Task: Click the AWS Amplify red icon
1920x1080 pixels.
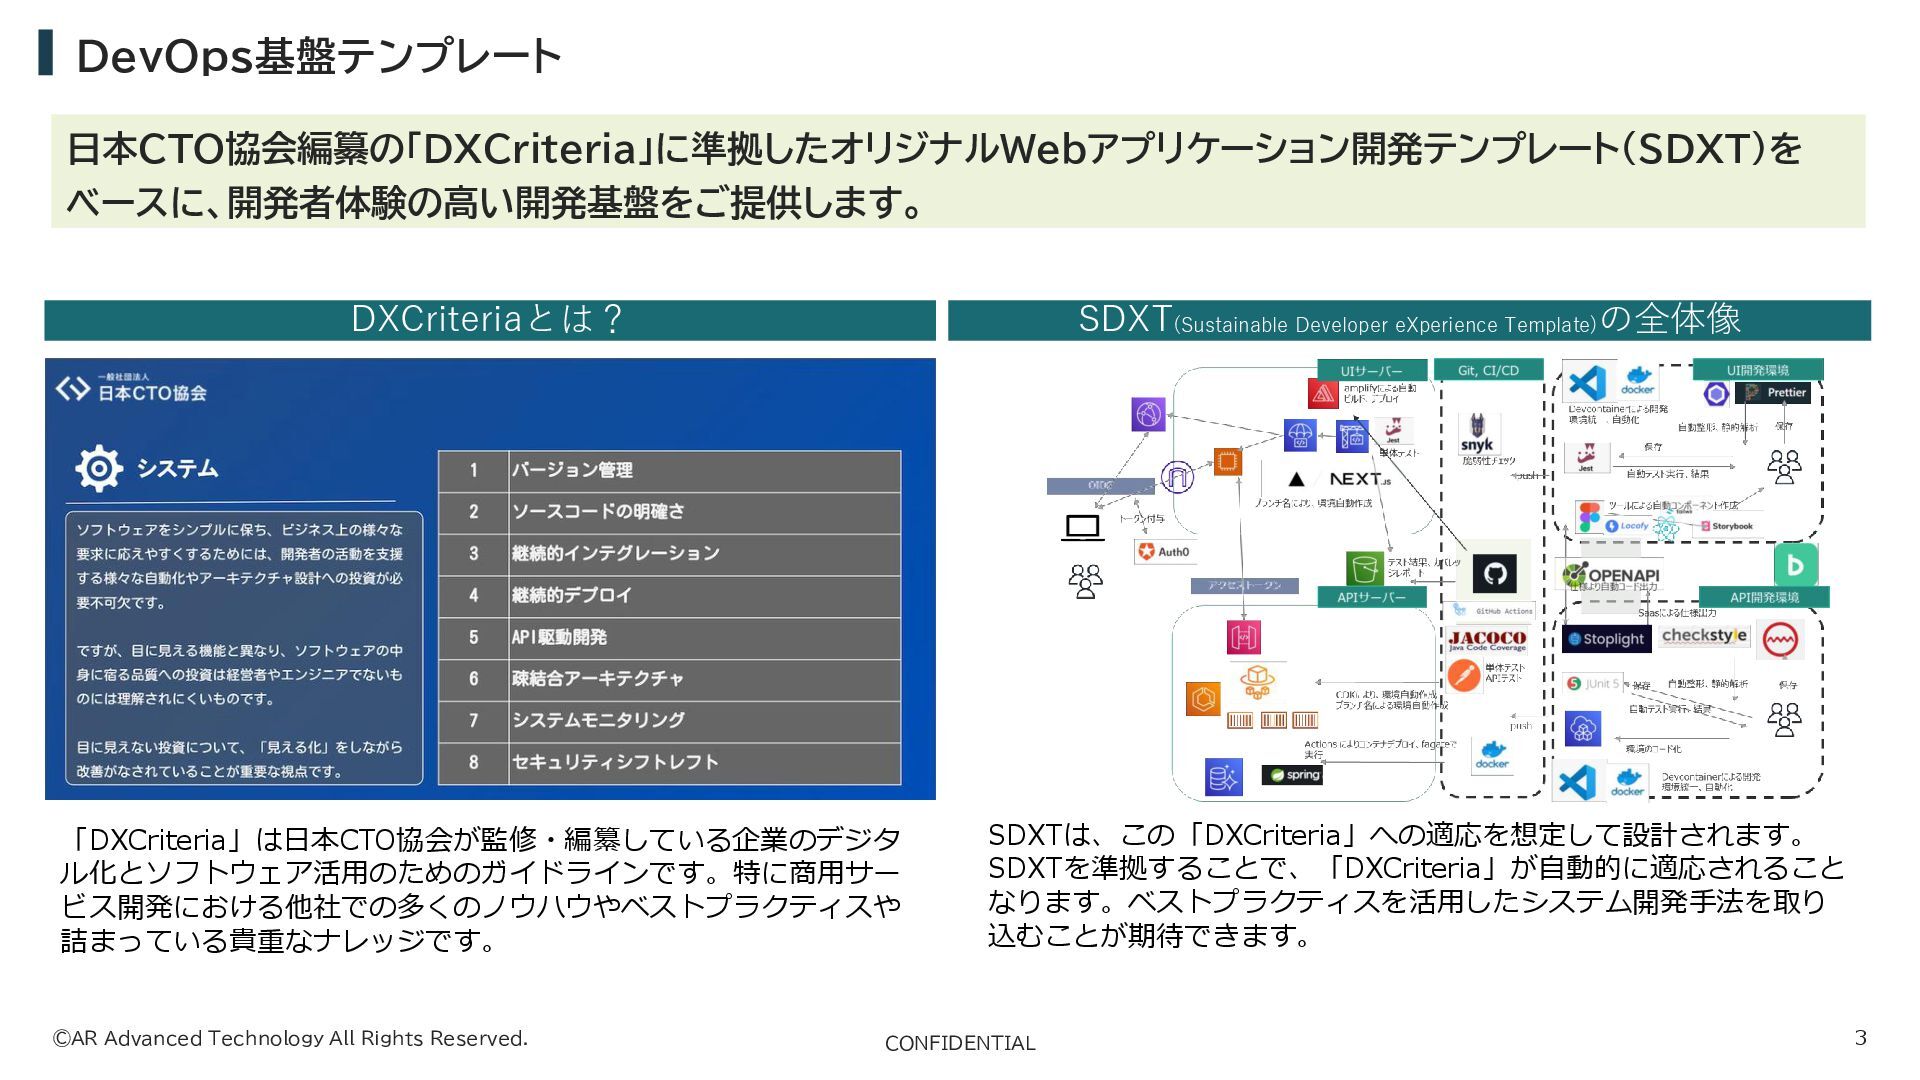Action: [x=1323, y=394]
